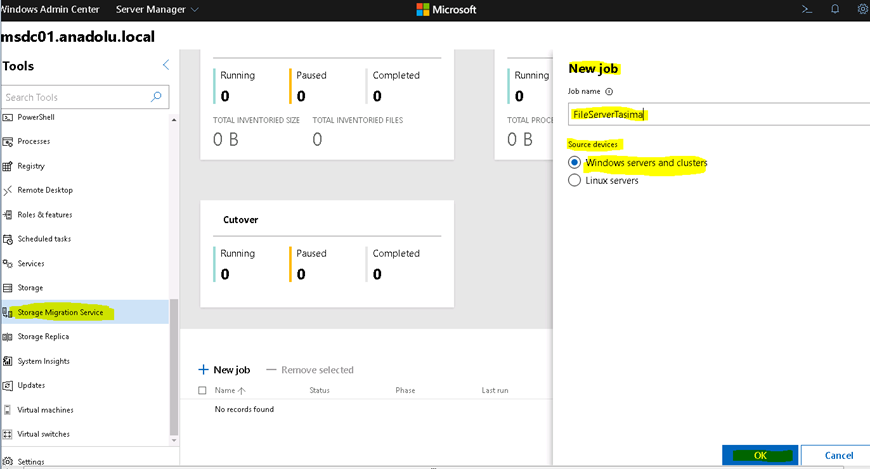
Task: Click the New job button
Action: tap(224, 370)
